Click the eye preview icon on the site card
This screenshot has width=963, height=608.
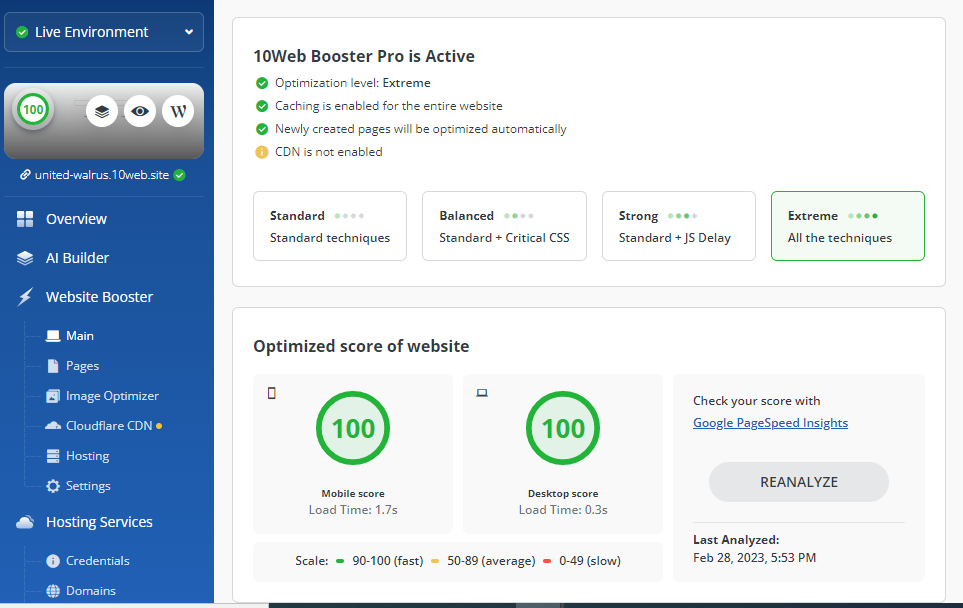coord(140,111)
